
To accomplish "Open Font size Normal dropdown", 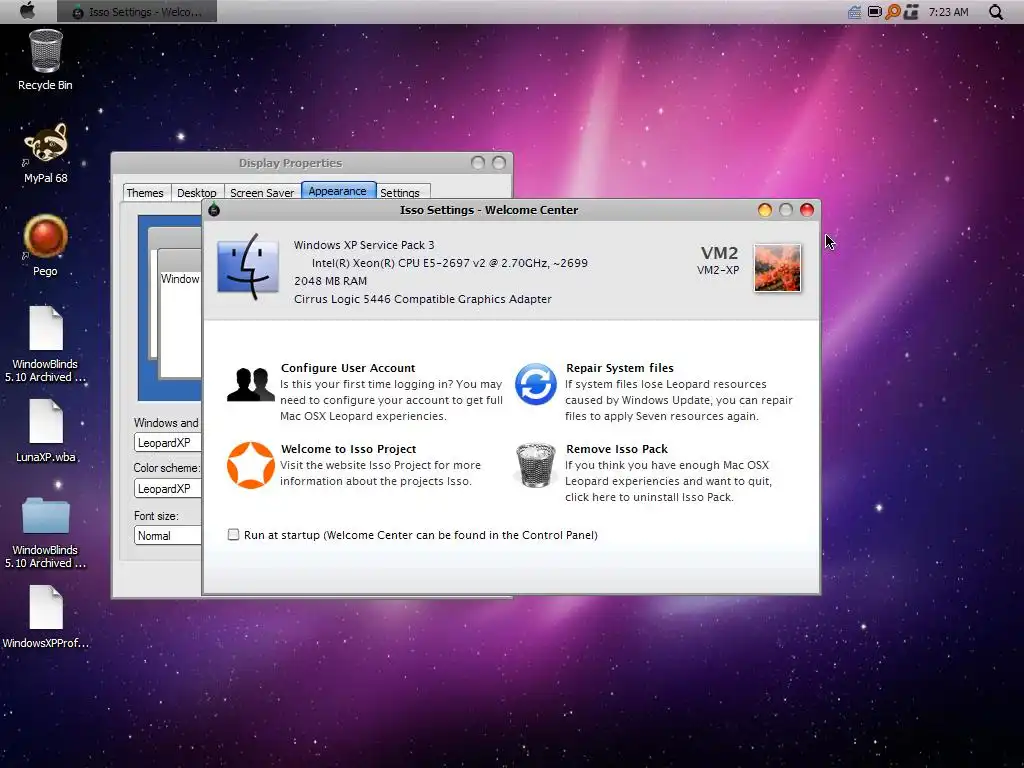I will [x=168, y=536].
